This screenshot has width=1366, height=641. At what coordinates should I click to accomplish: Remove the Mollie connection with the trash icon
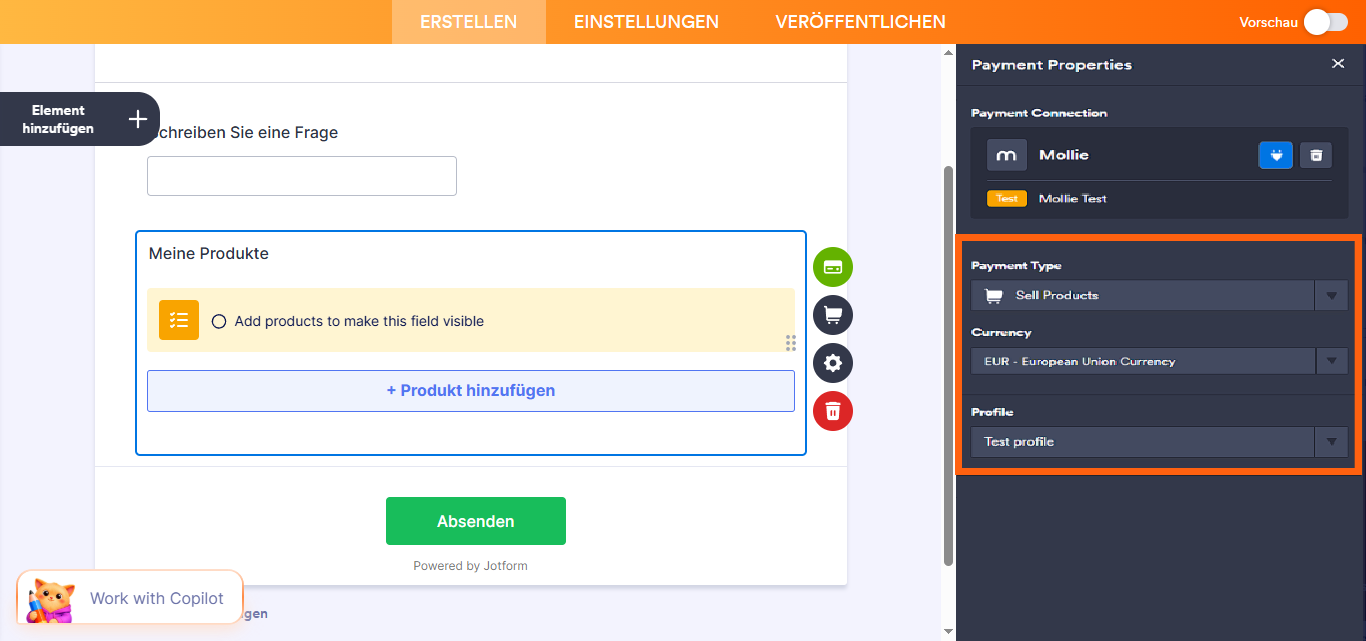coord(1316,155)
